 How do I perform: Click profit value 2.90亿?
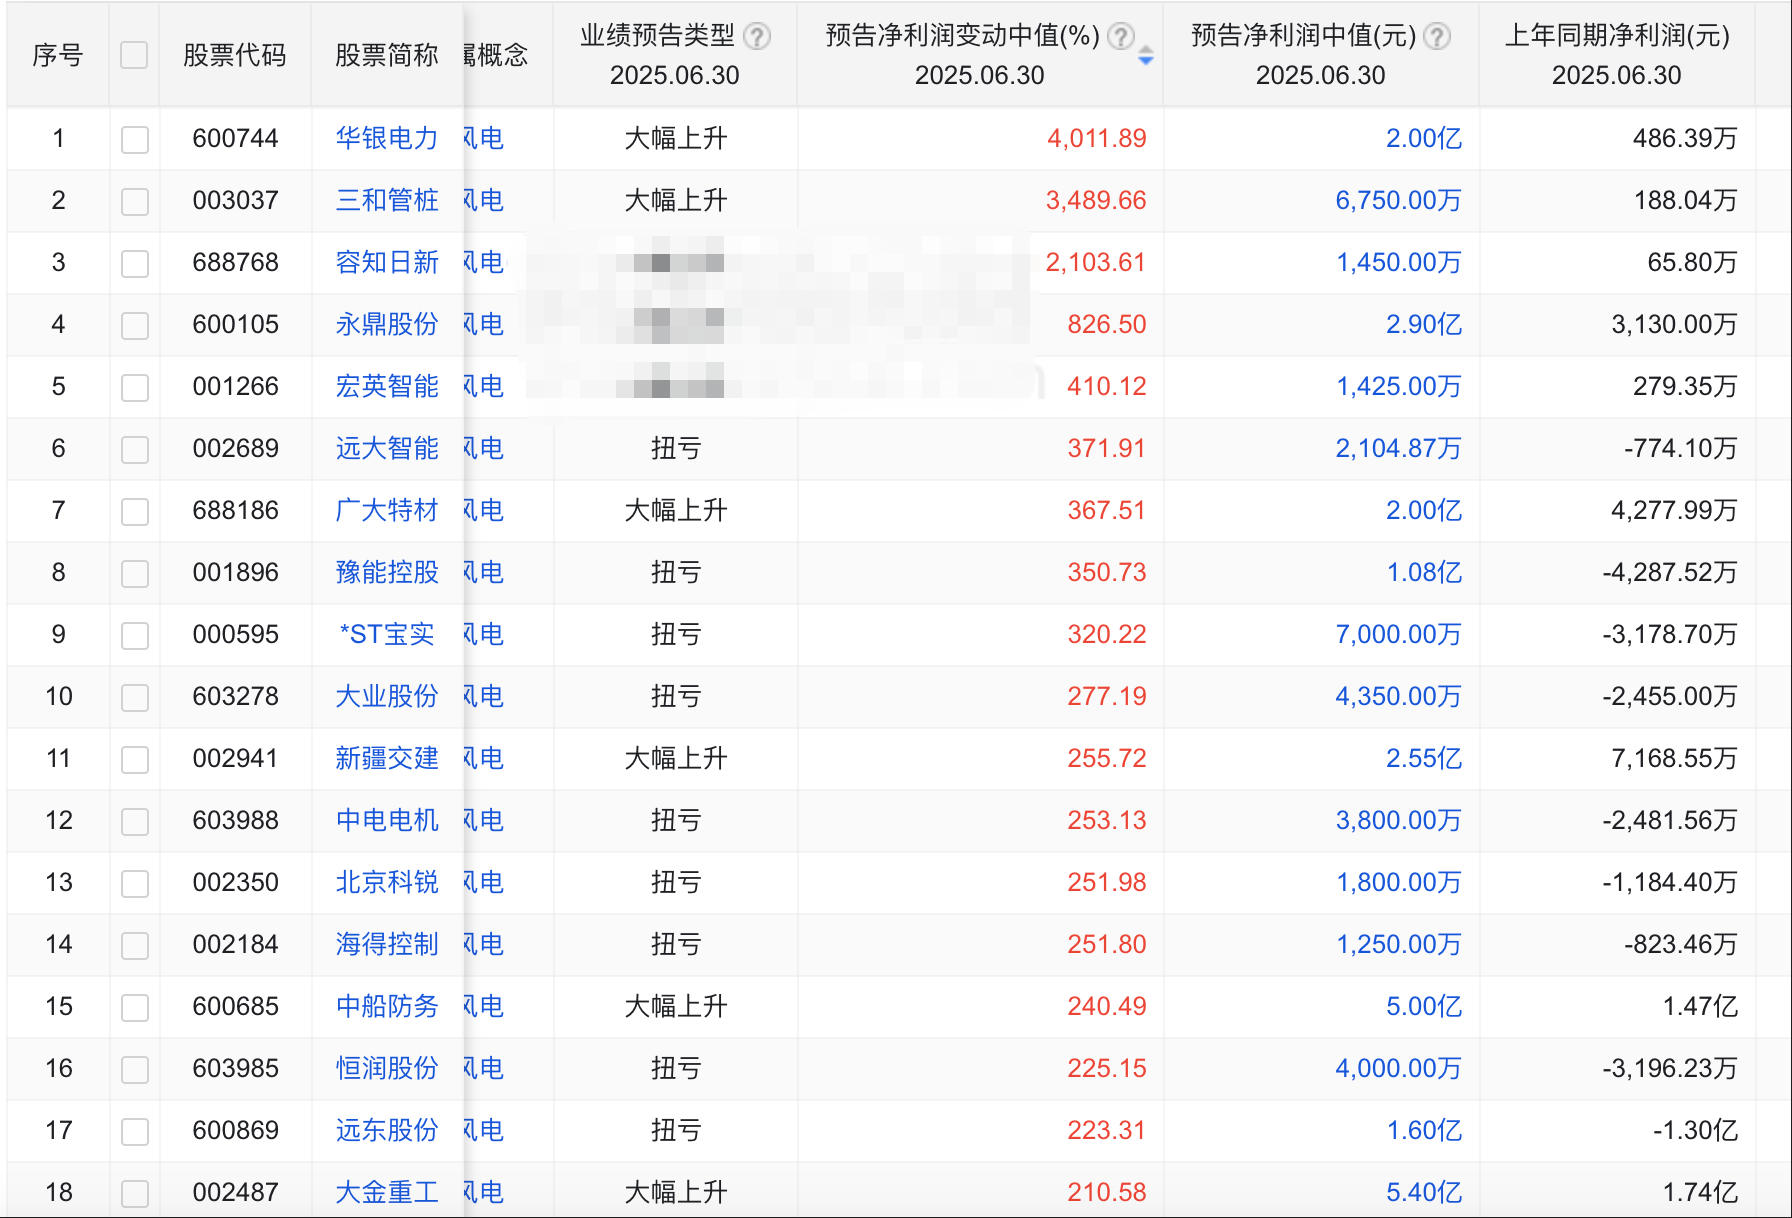tap(1424, 324)
